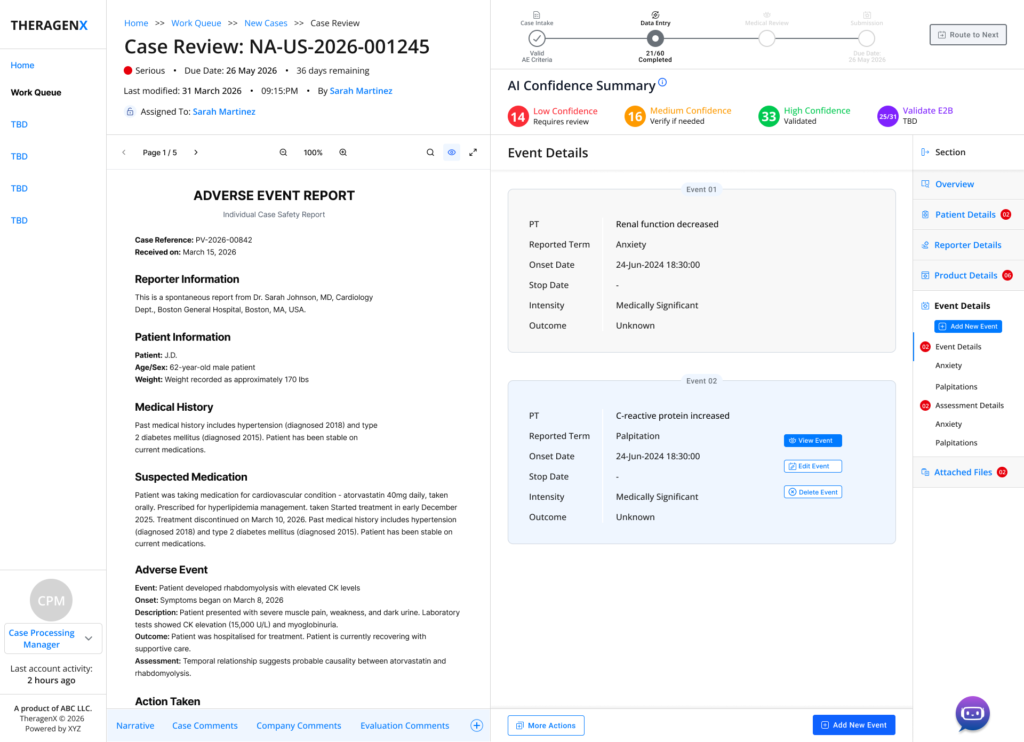The image size is (1024, 742).
Task: Click the TheragenX logo
Action: 49,25
